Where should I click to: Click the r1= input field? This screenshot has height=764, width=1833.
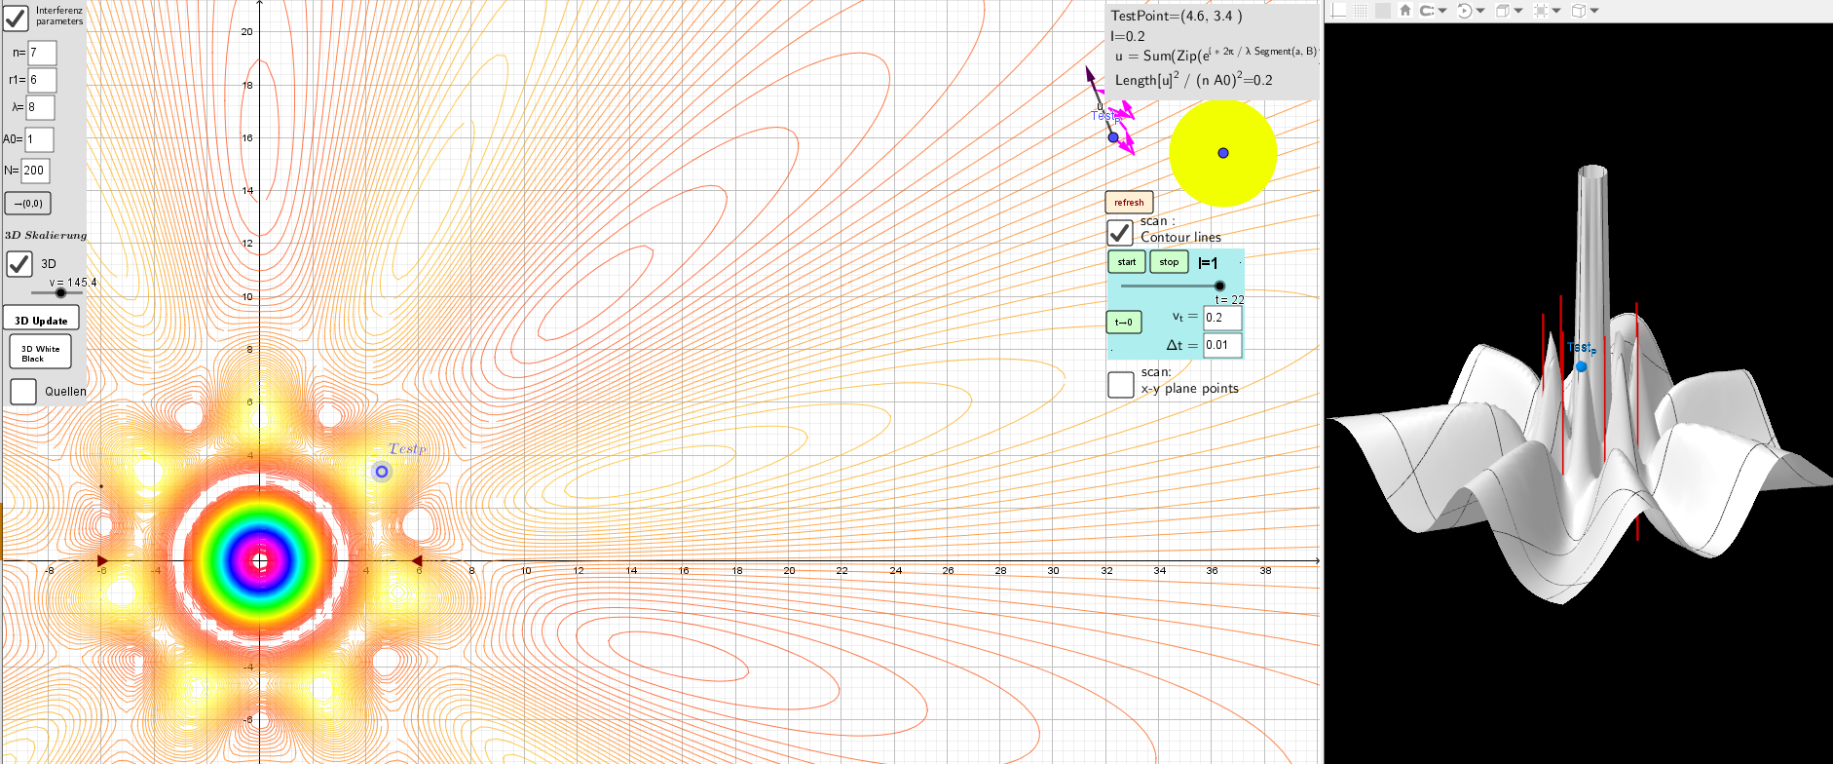(42, 80)
